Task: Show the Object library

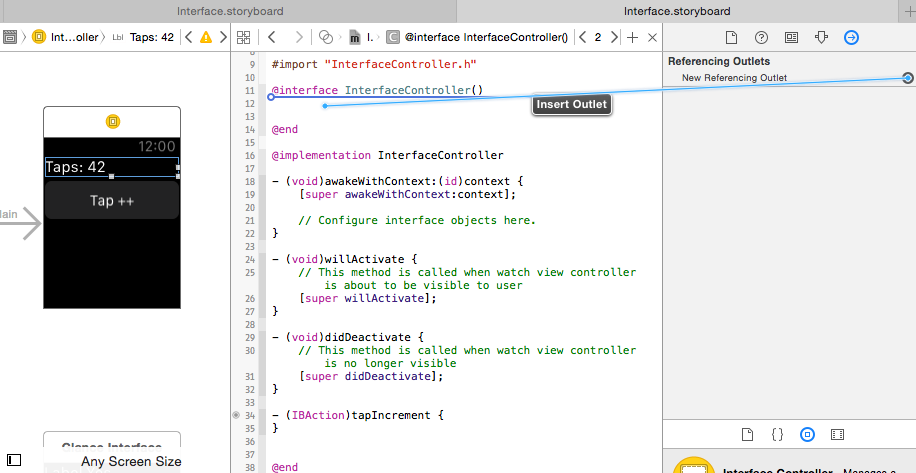Action: (x=807, y=434)
